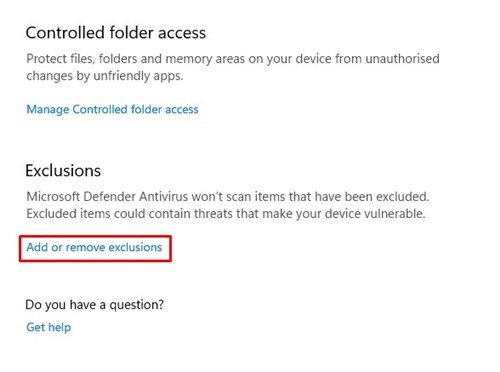Open Manage Controlled folder access link
The image size is (500, 372).
(x=112, y=110)
